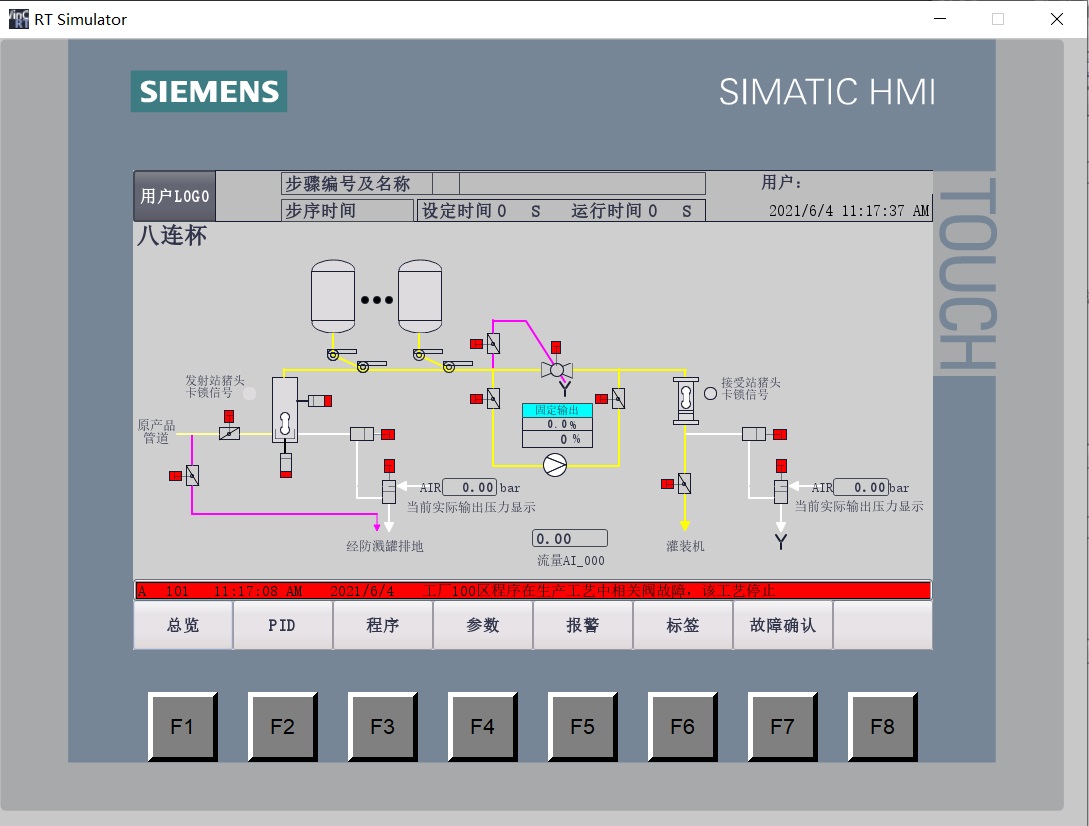Click the SIEMENS logo

(x=209, y=91)
